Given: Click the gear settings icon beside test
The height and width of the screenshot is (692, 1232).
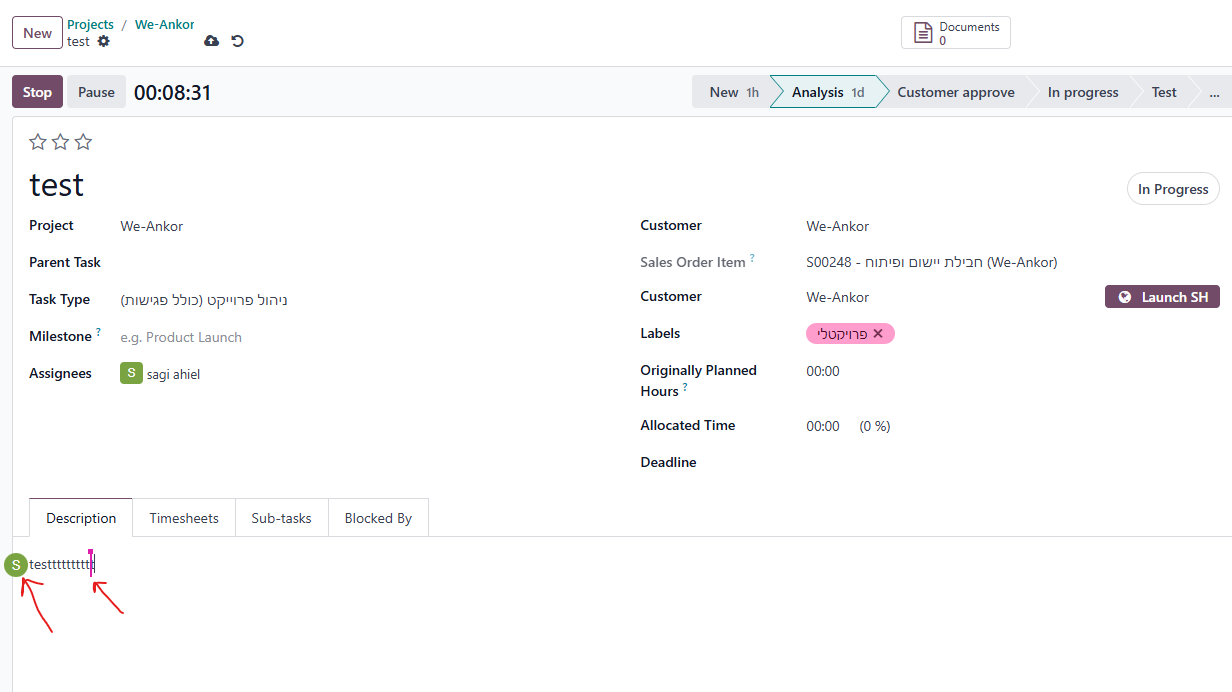Looking at the screenshot, I should pyautogui.click(x=103, y=41).
